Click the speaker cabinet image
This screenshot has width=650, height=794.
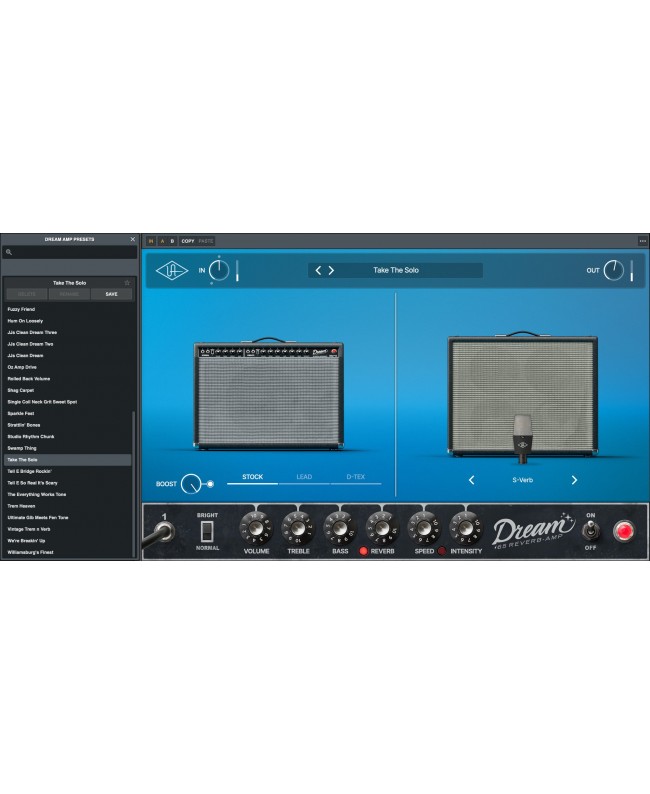pos(522,394)
